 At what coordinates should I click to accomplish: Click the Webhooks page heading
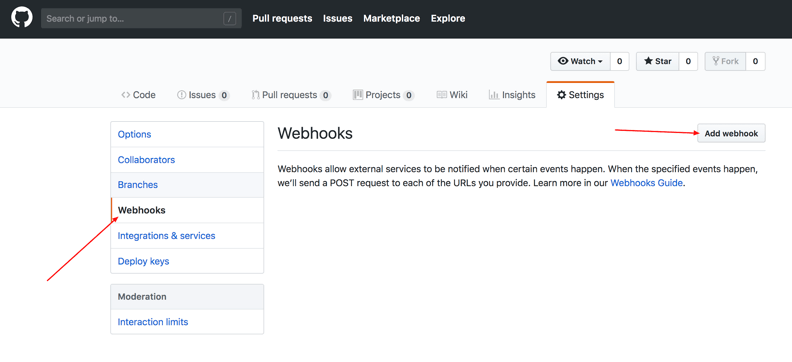coord(315,134)
